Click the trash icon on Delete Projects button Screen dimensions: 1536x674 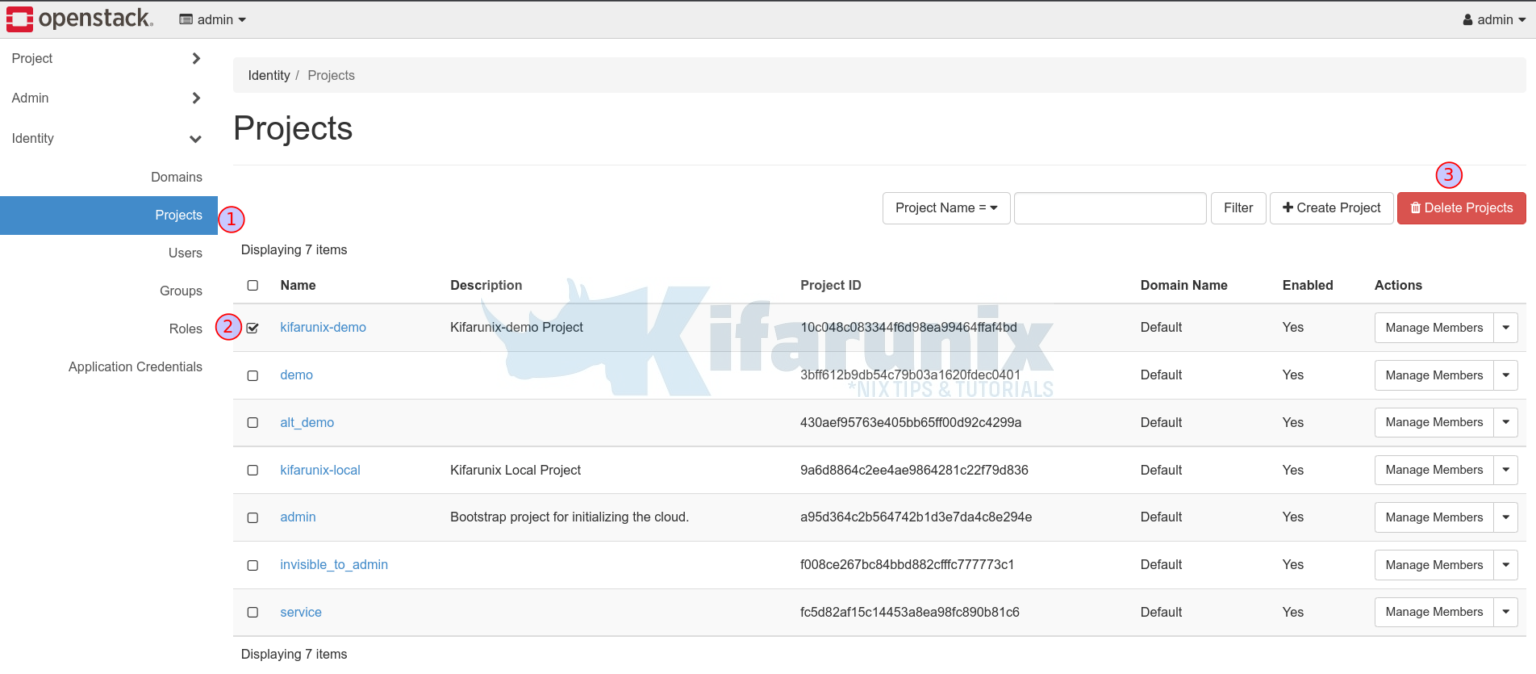click(x=1416, y=208)
